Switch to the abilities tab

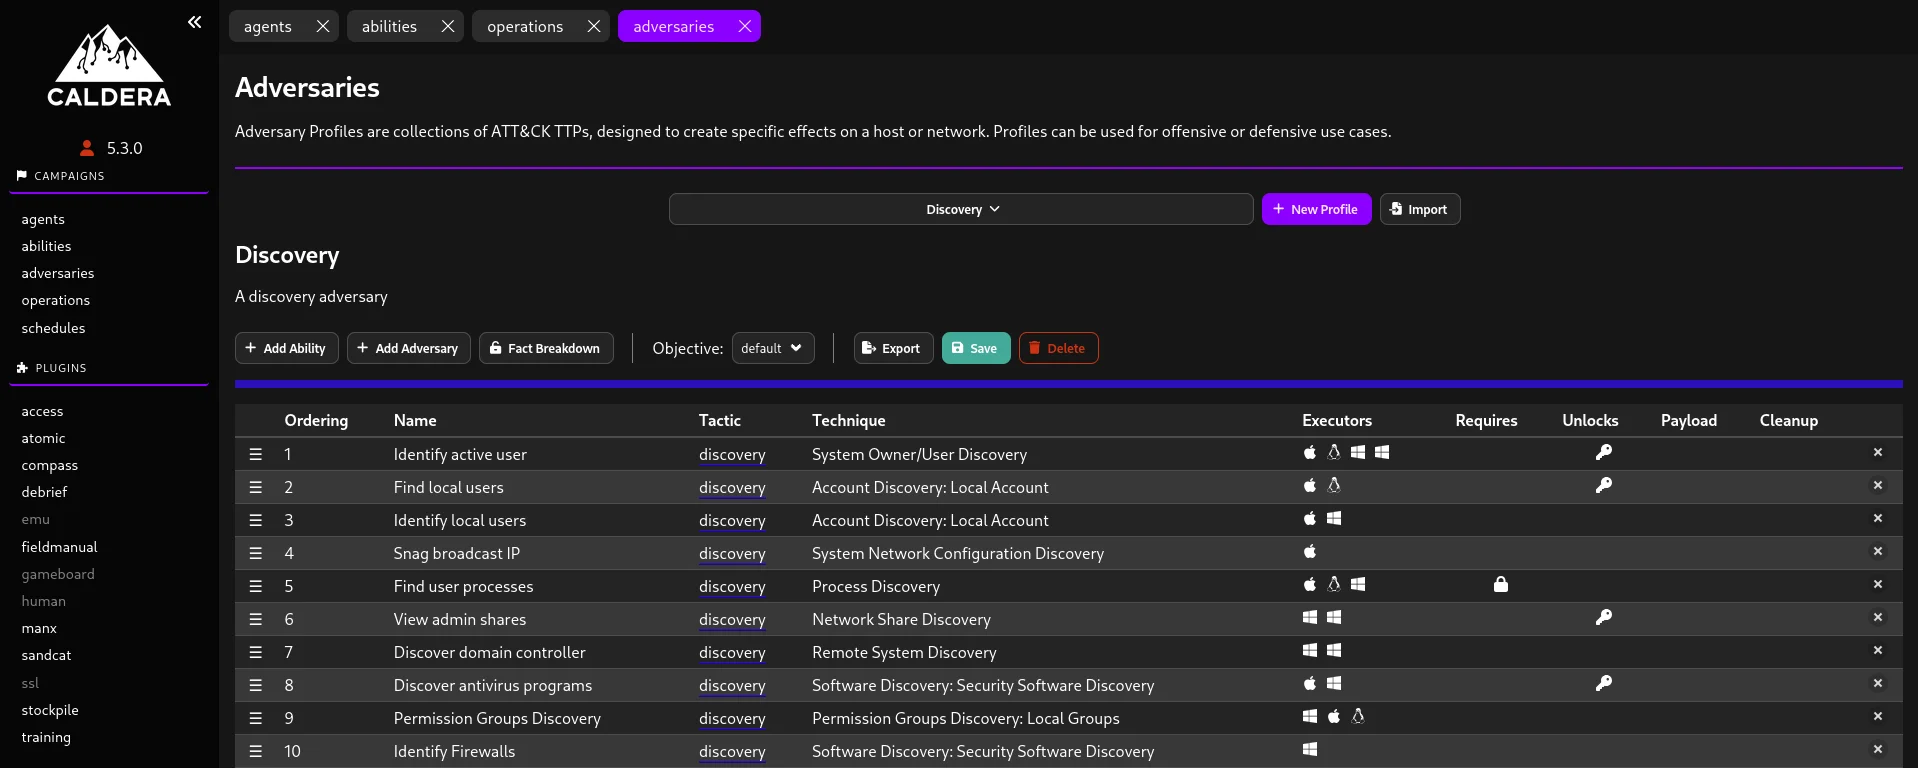pyautogui.click(x=389, y=27)
